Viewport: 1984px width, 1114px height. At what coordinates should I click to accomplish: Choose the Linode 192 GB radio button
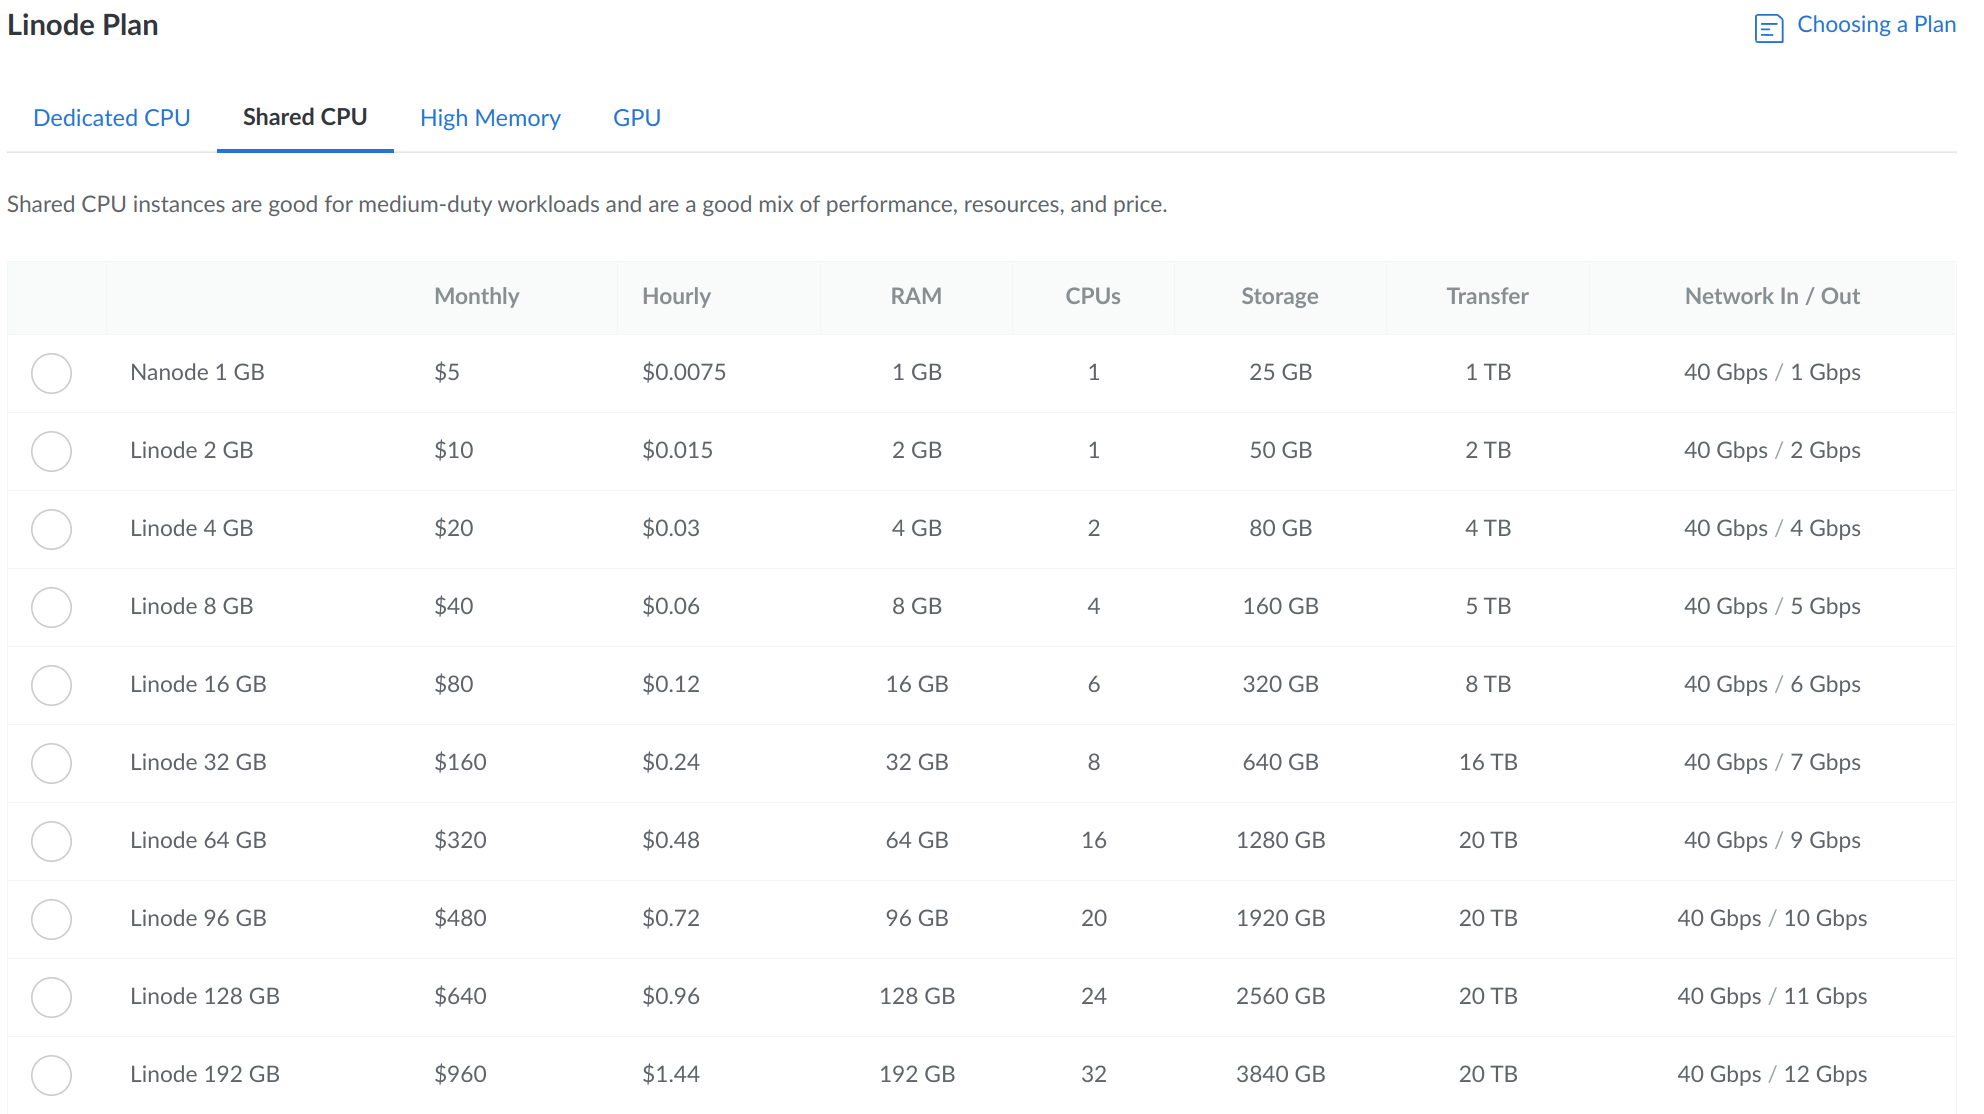pos(51,1075)
